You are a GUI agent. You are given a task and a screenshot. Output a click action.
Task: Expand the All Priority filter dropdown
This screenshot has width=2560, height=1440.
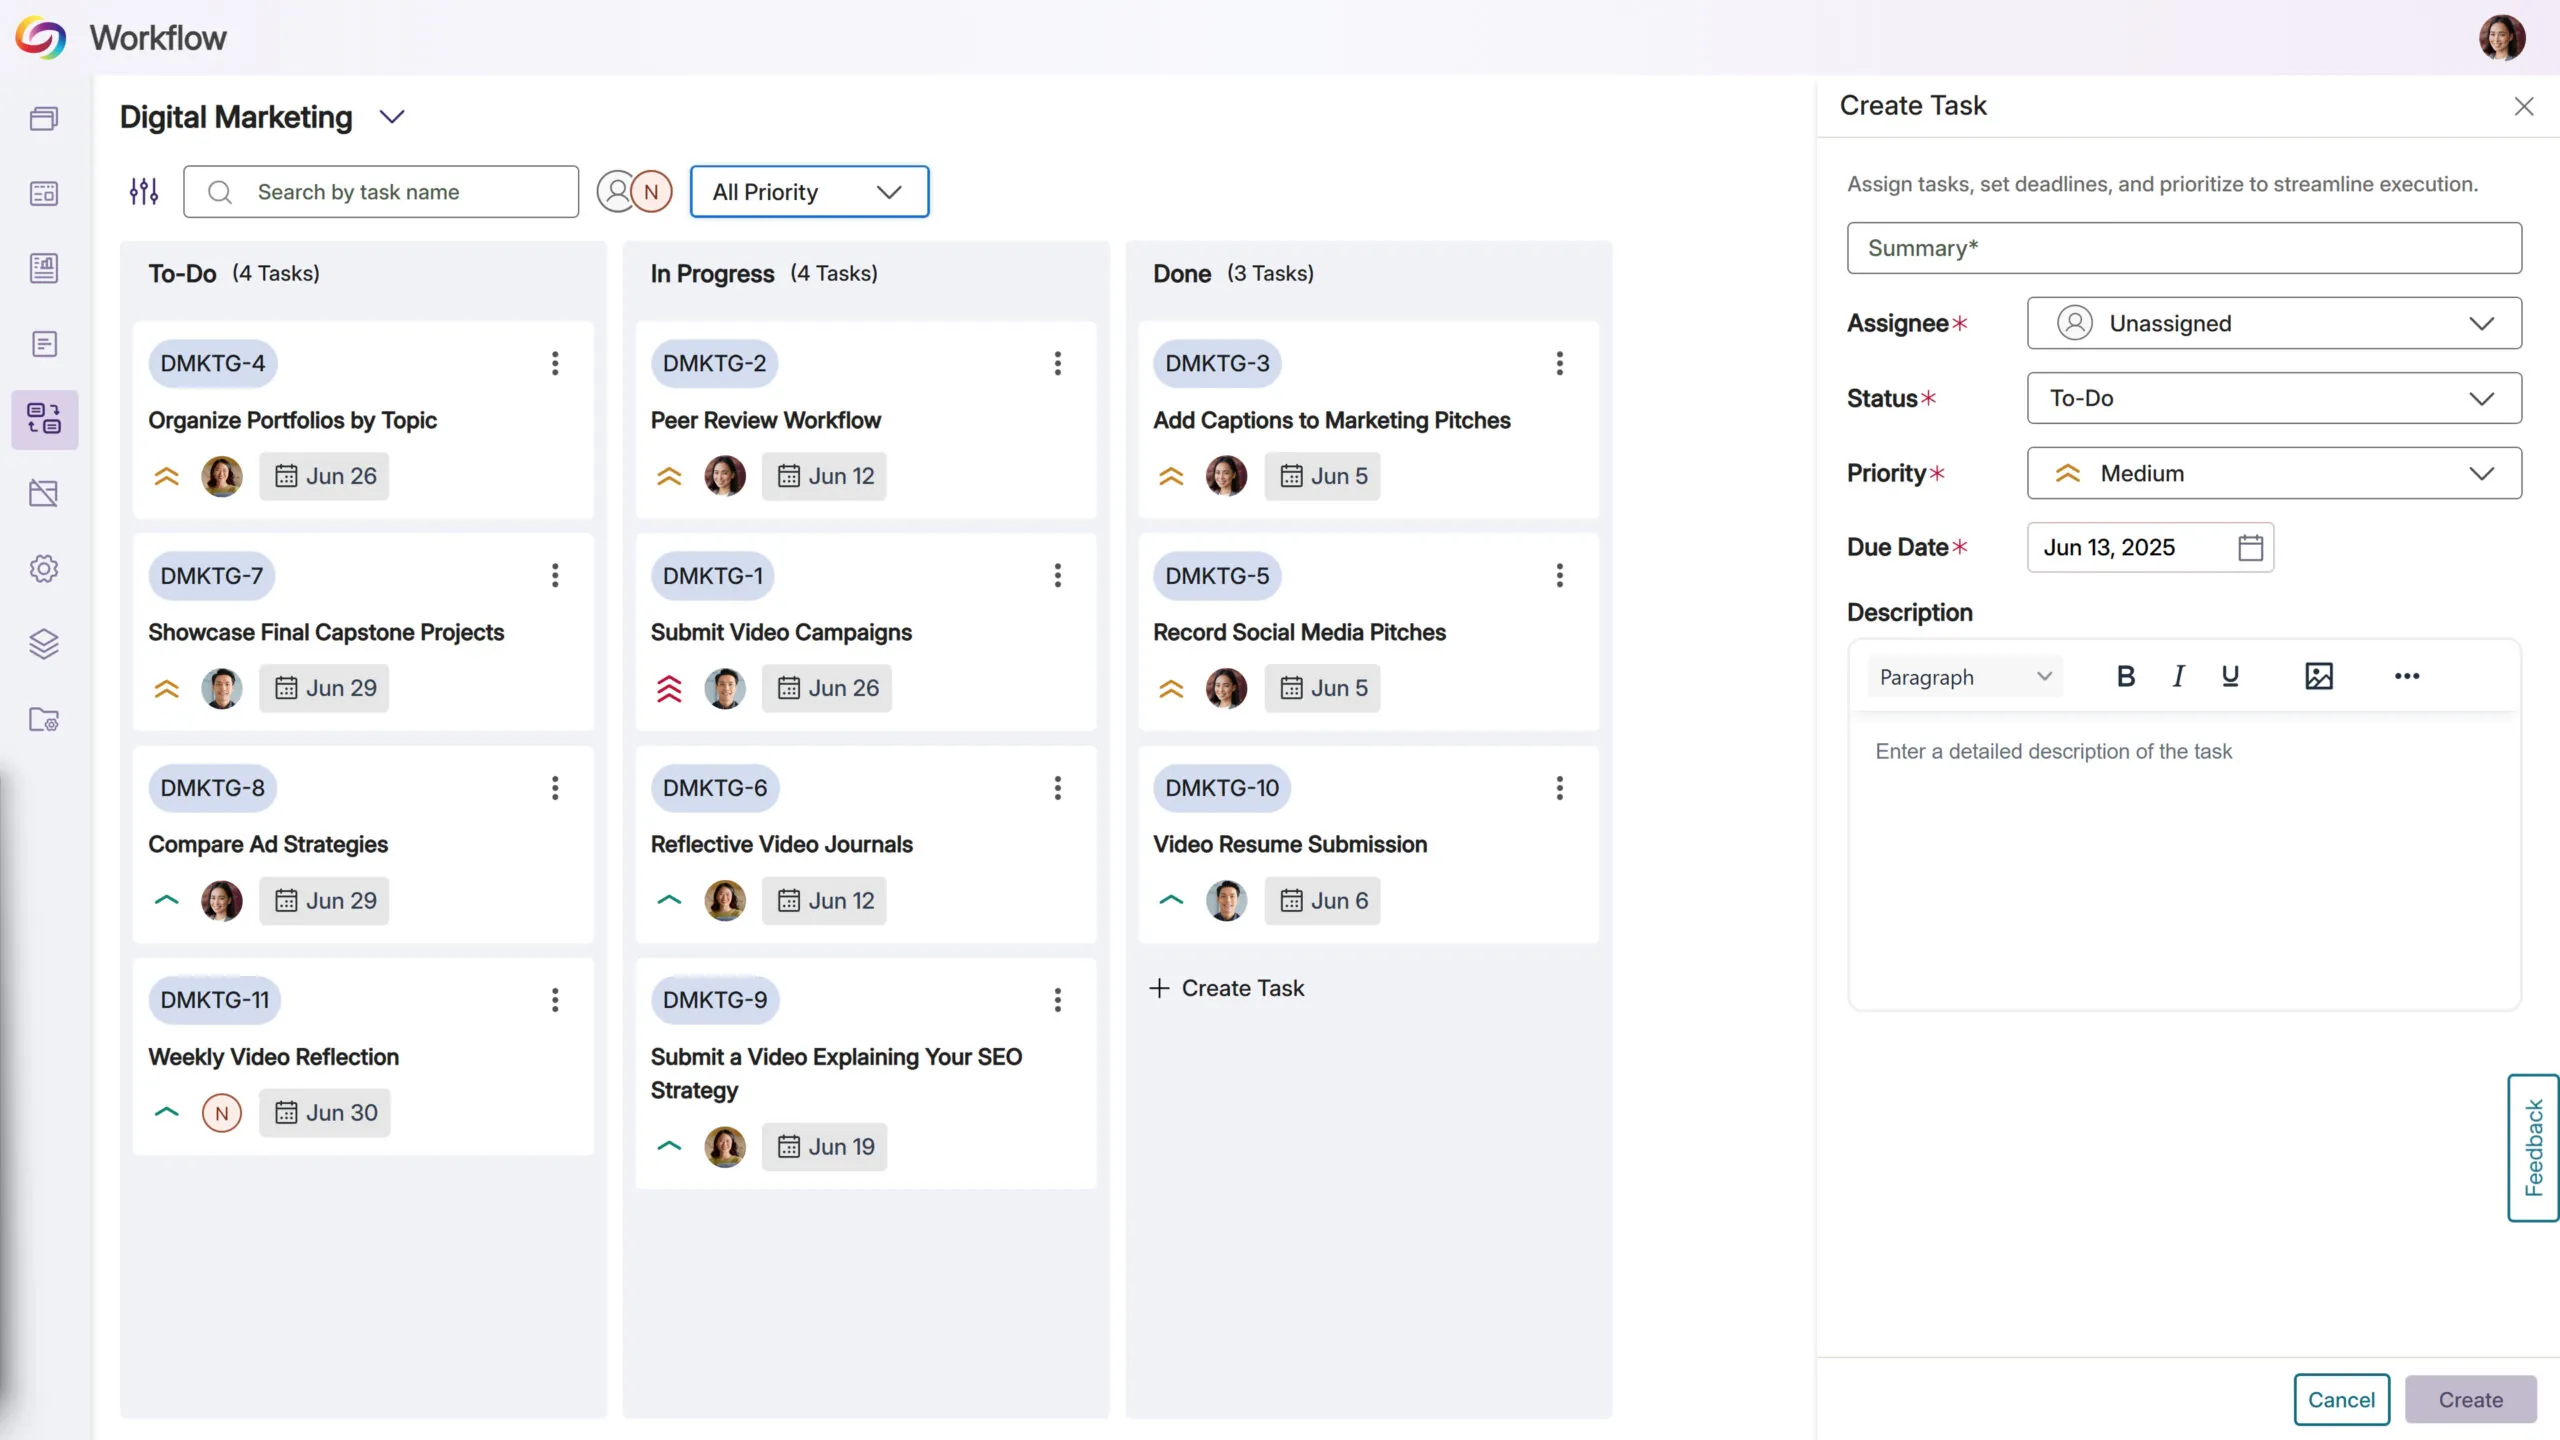pyautogui.click(x=809, y=191)
